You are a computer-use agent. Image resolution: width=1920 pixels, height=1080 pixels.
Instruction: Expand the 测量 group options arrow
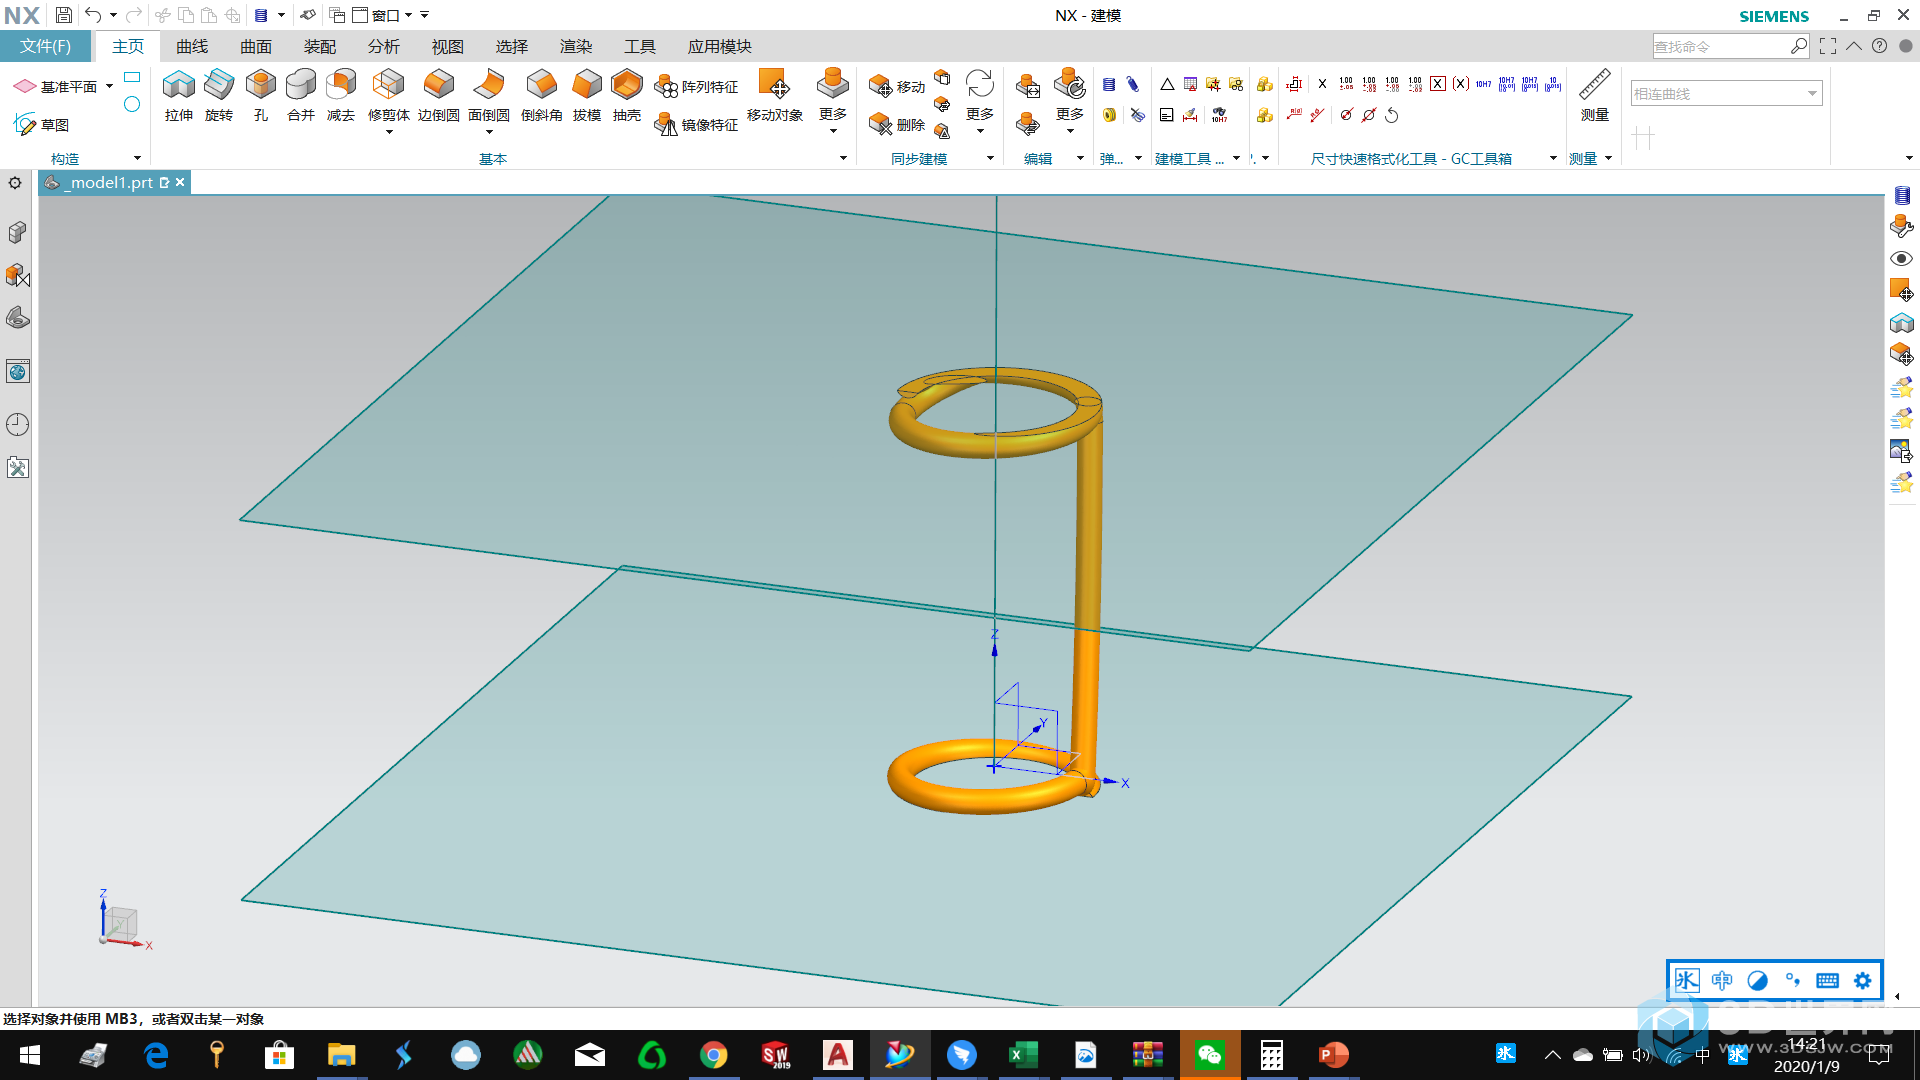pyautogui.click(x=1608, y=158)
